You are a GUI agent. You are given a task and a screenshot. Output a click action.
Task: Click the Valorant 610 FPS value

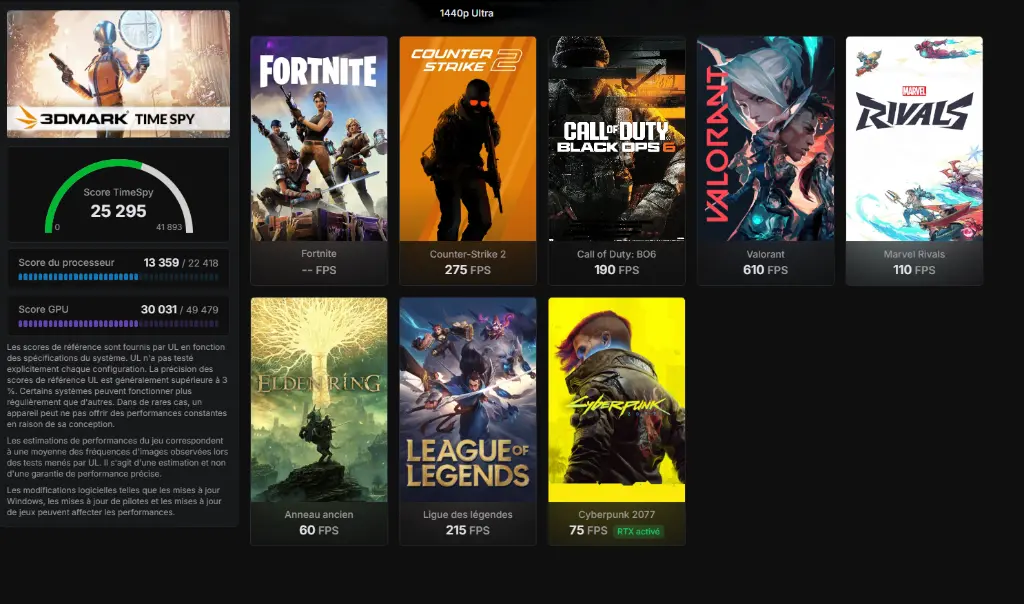[x=765, y=270]
